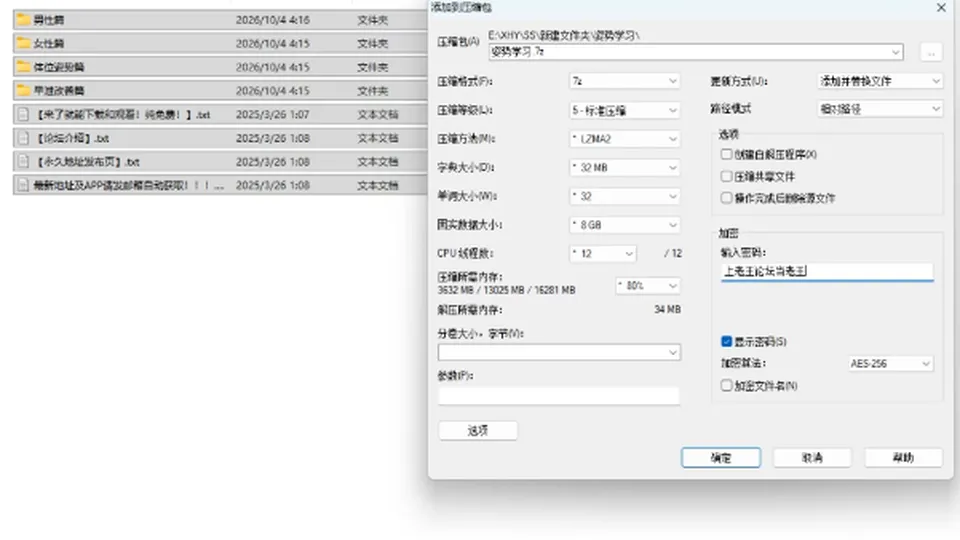
Task: Open update mode dropdown showing 添加并替换文件
Action: (880, 81)
